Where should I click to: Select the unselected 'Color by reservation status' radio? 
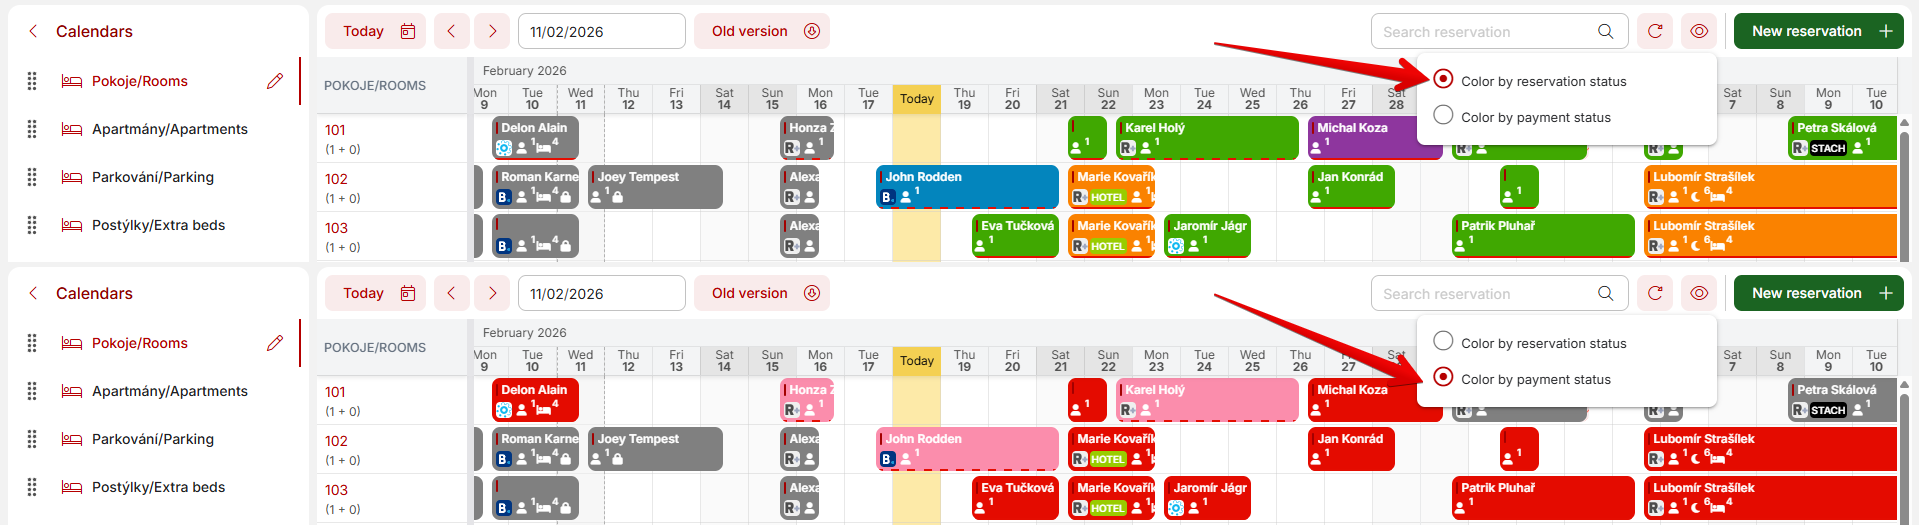[x=1443, y=341]
